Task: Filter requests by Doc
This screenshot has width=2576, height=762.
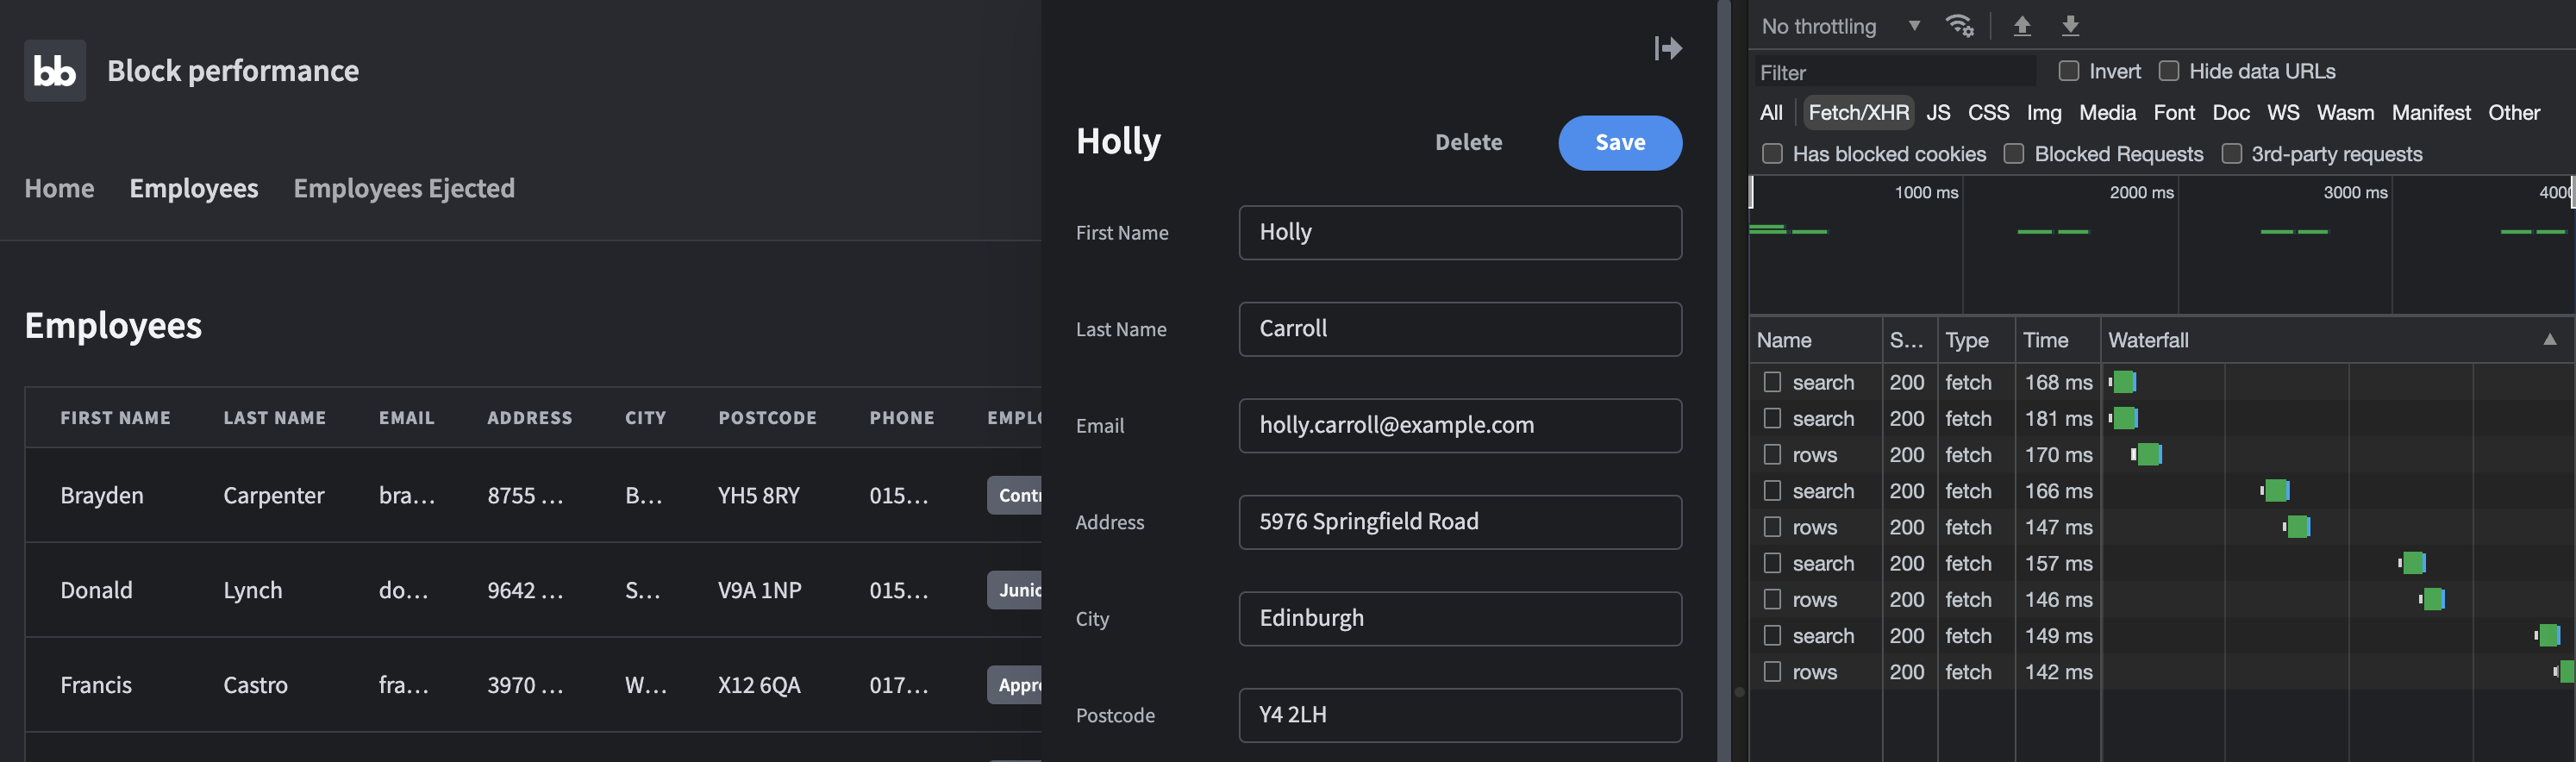Action: [2231, 113]
